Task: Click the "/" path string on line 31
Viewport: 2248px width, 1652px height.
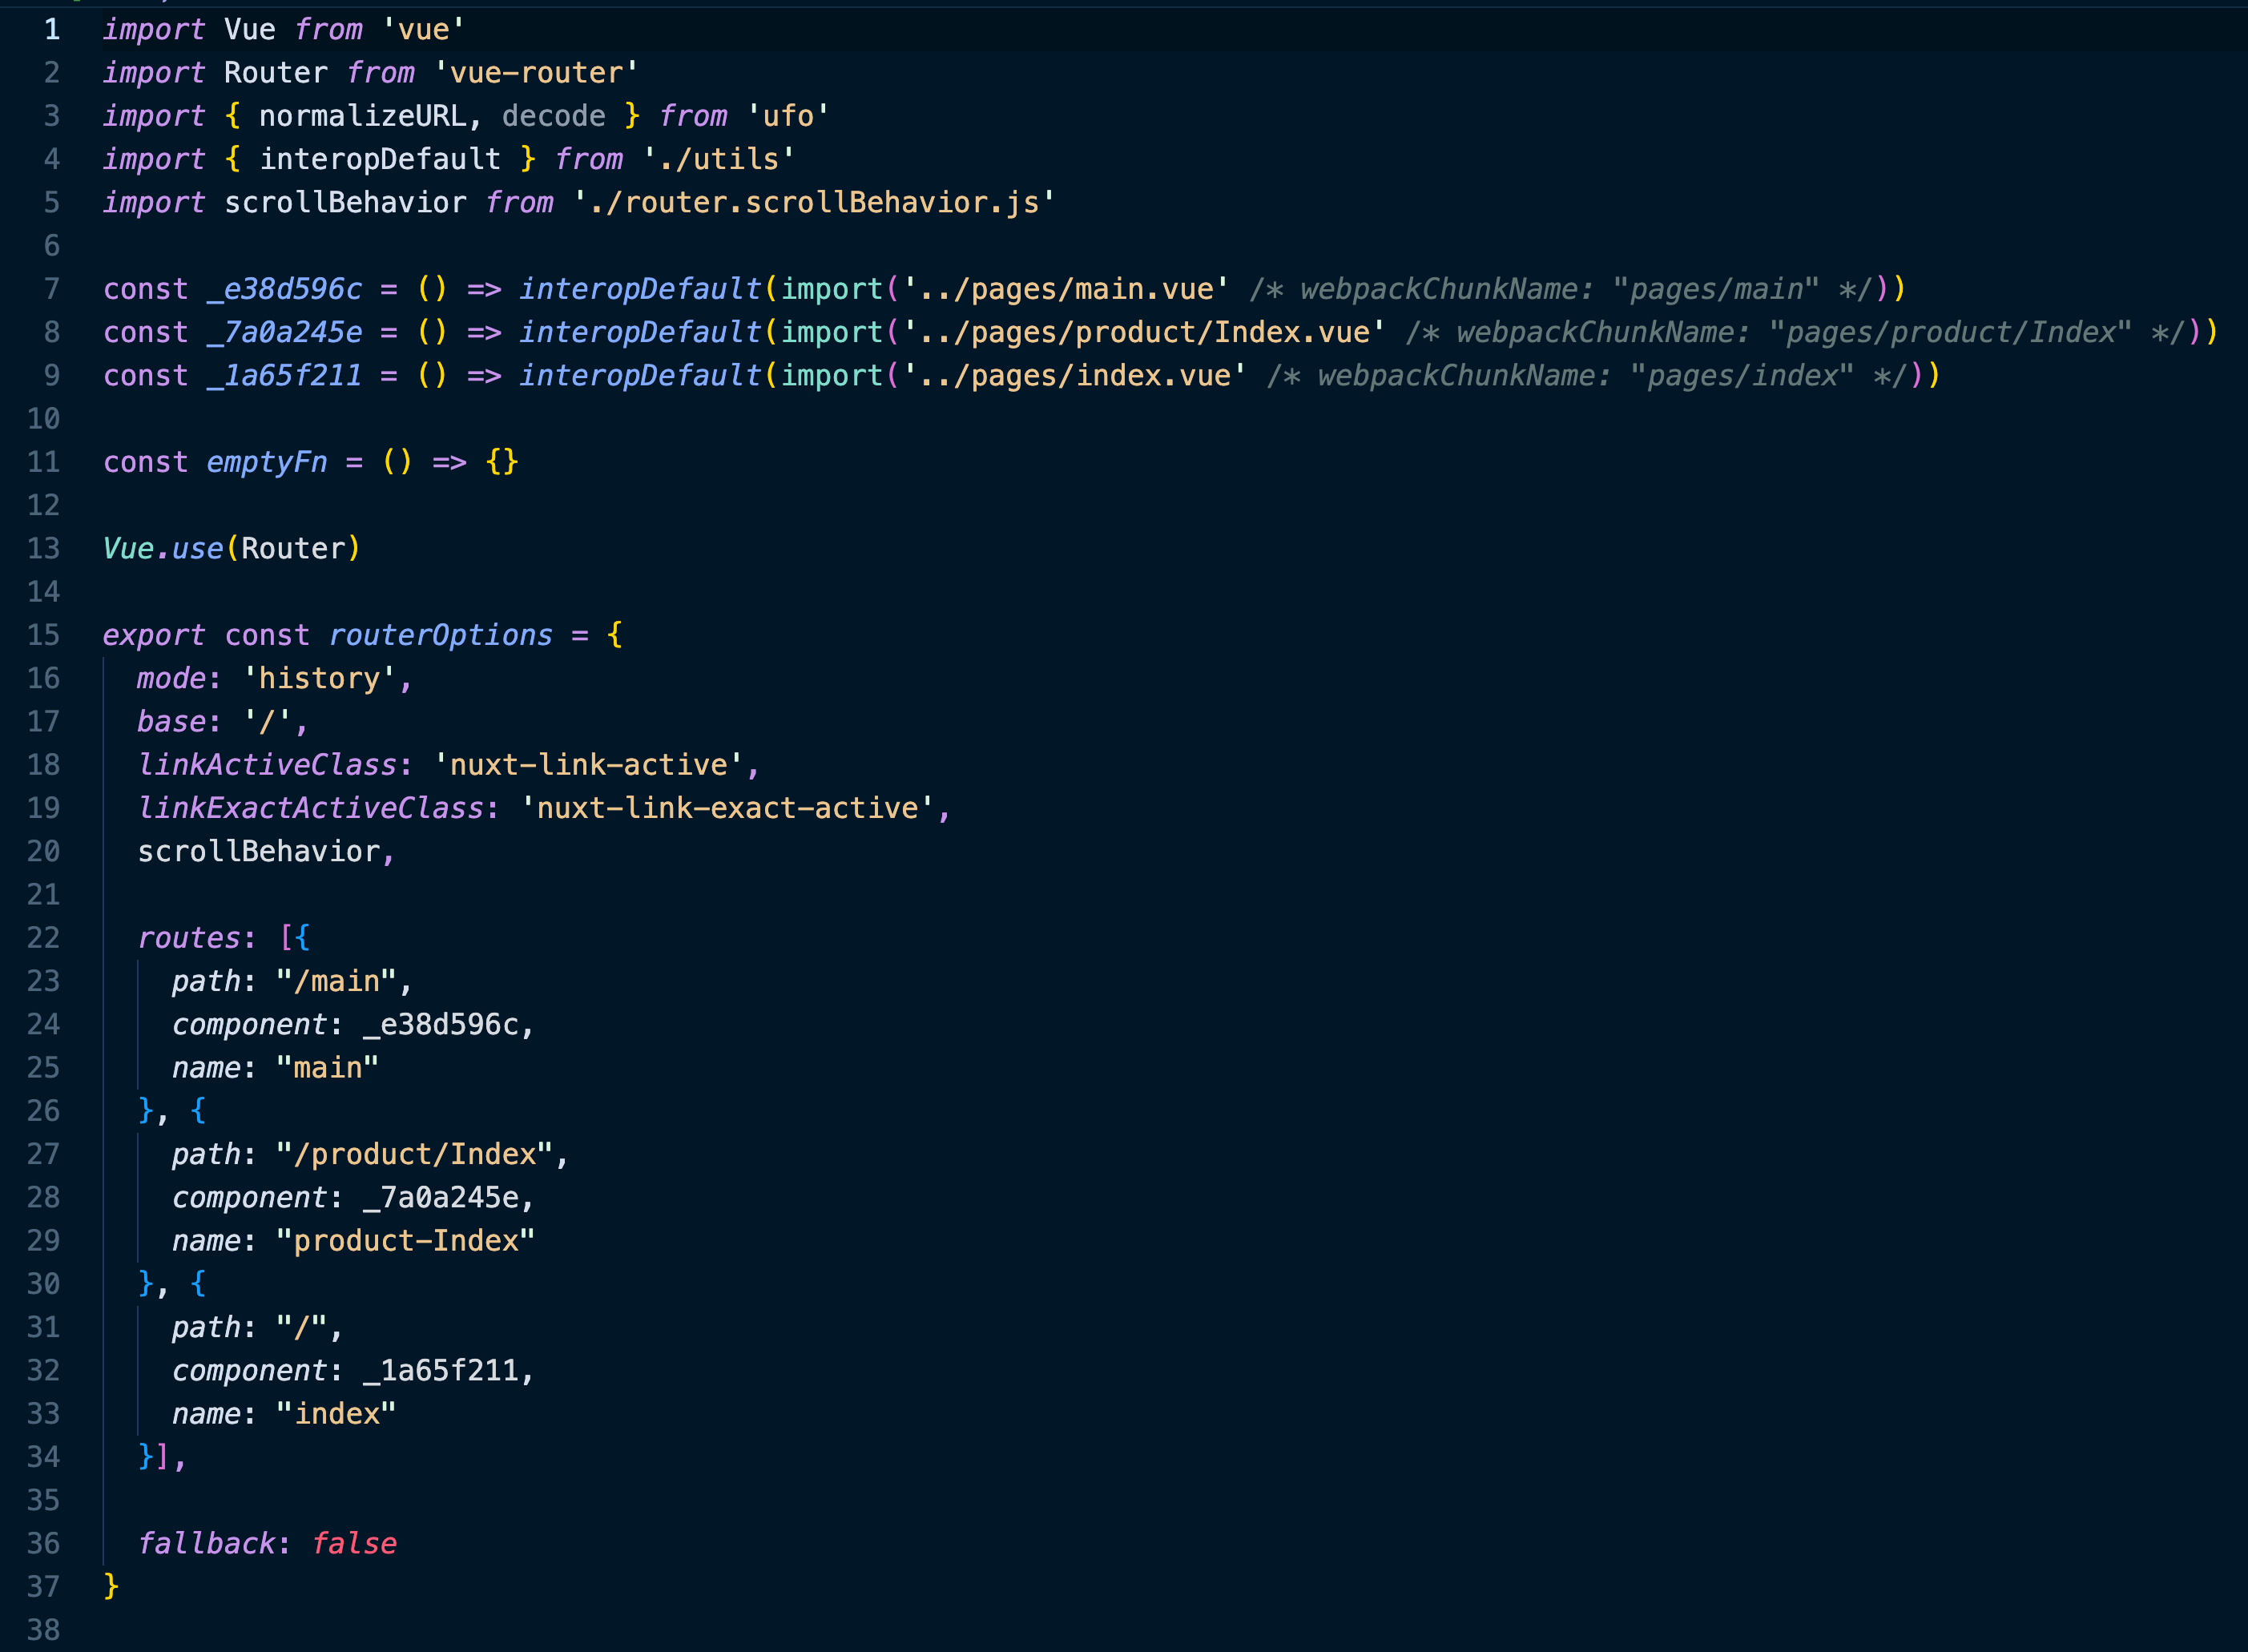Action: [302, 1328]
